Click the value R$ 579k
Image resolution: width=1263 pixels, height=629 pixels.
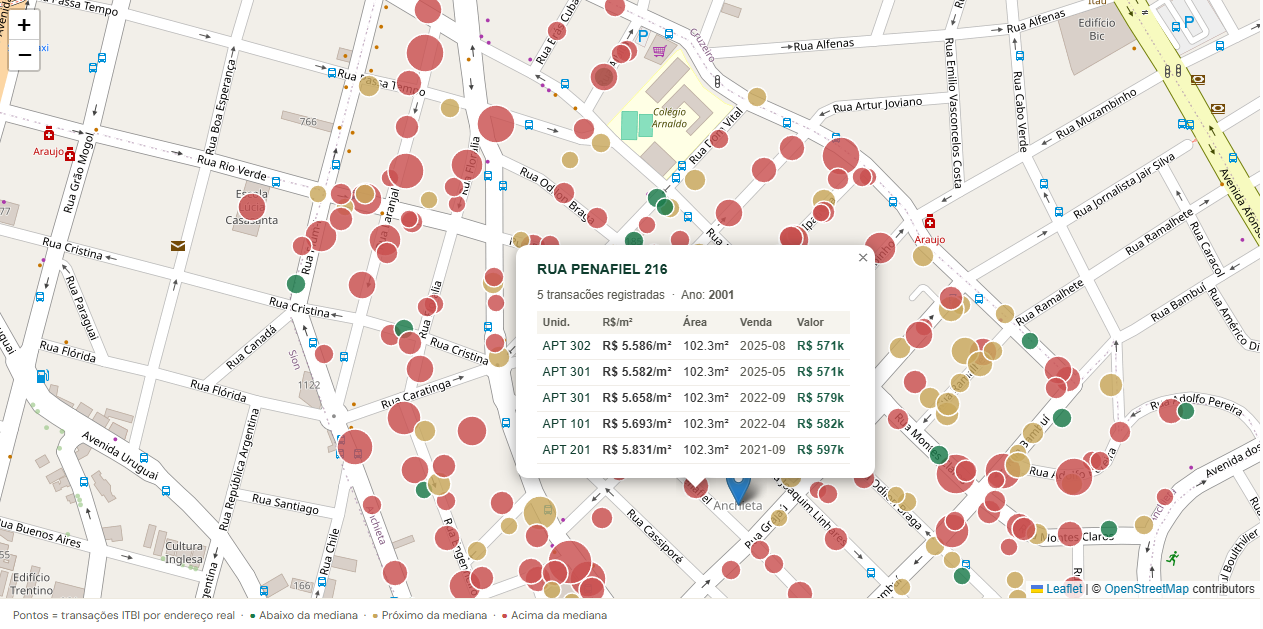click(821, 398)
